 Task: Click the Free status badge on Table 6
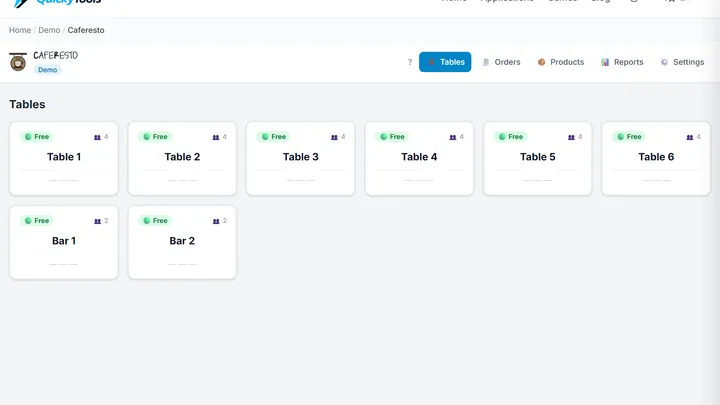tap(629, 136)
